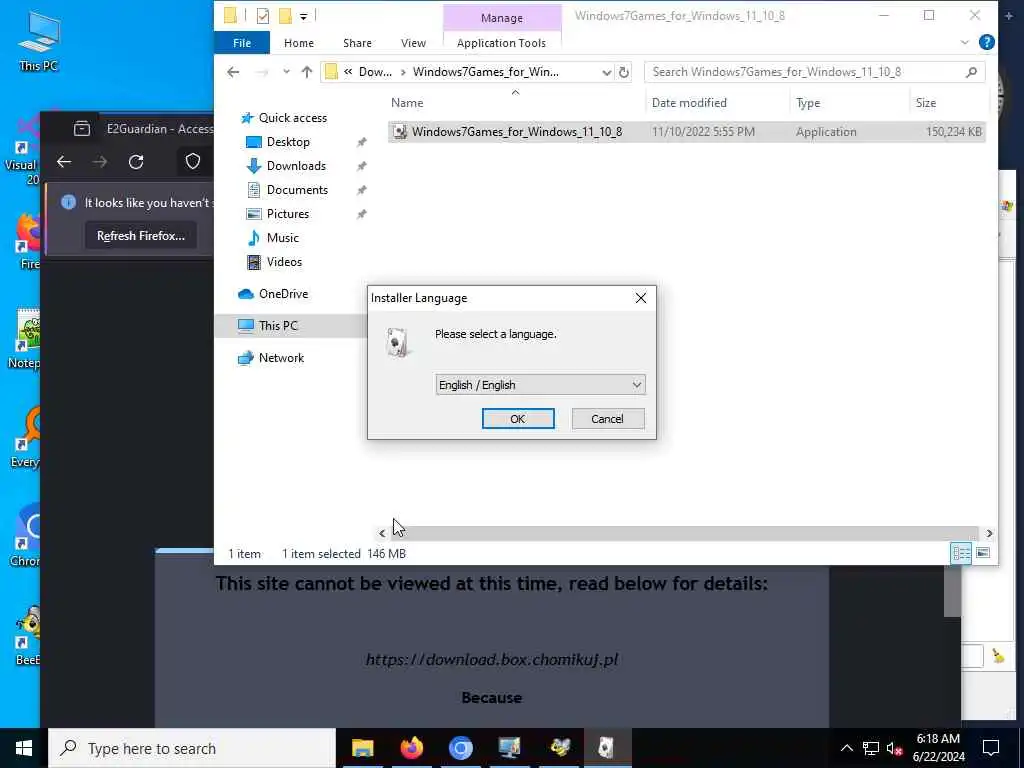Open the Application Tools ribbon tab
The width and height of the screenshot is (1024, 768).
pyautogui.click(x=501, y=43)
